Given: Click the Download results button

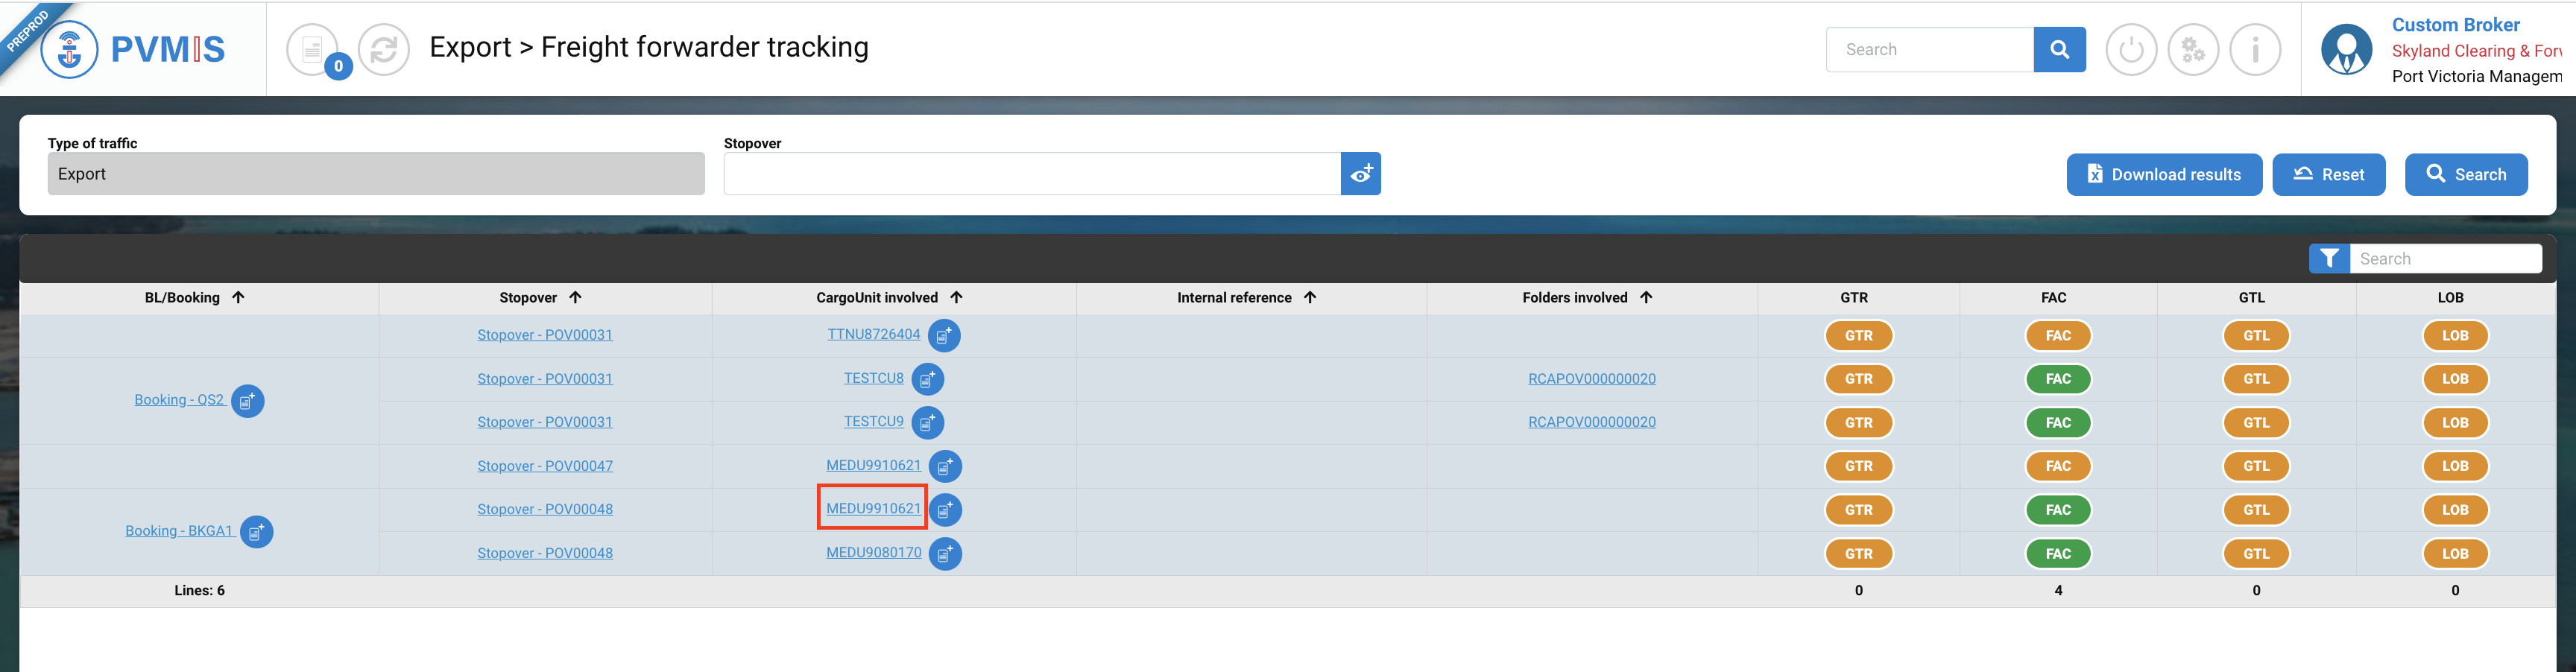Looking at the screenshot, I should click(x=2164, y=175).
